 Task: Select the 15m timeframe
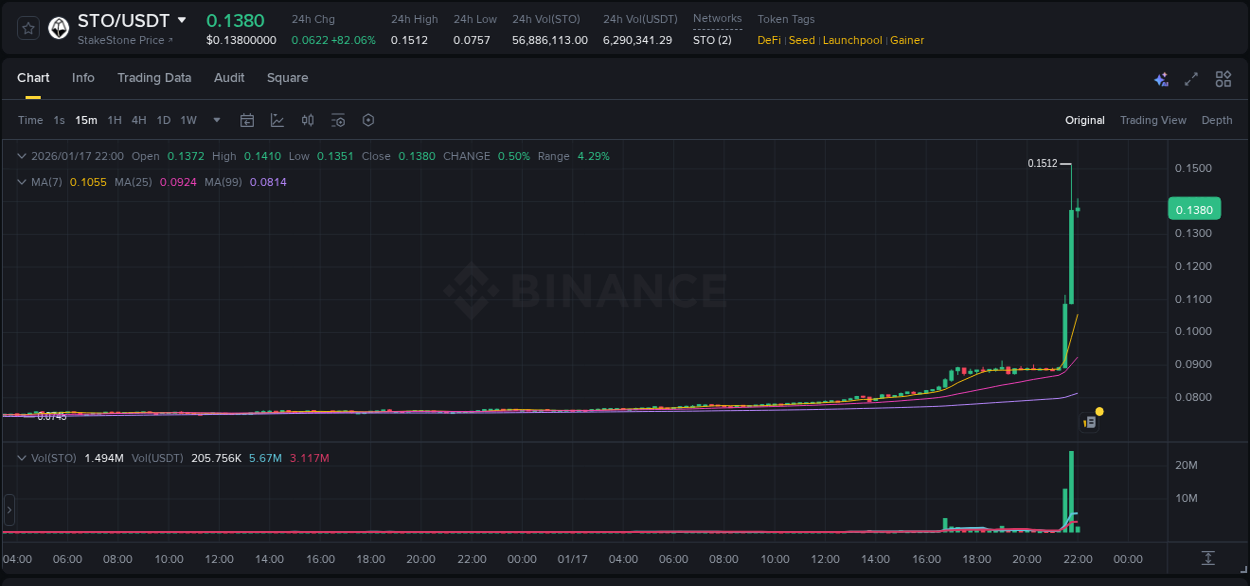86,120
